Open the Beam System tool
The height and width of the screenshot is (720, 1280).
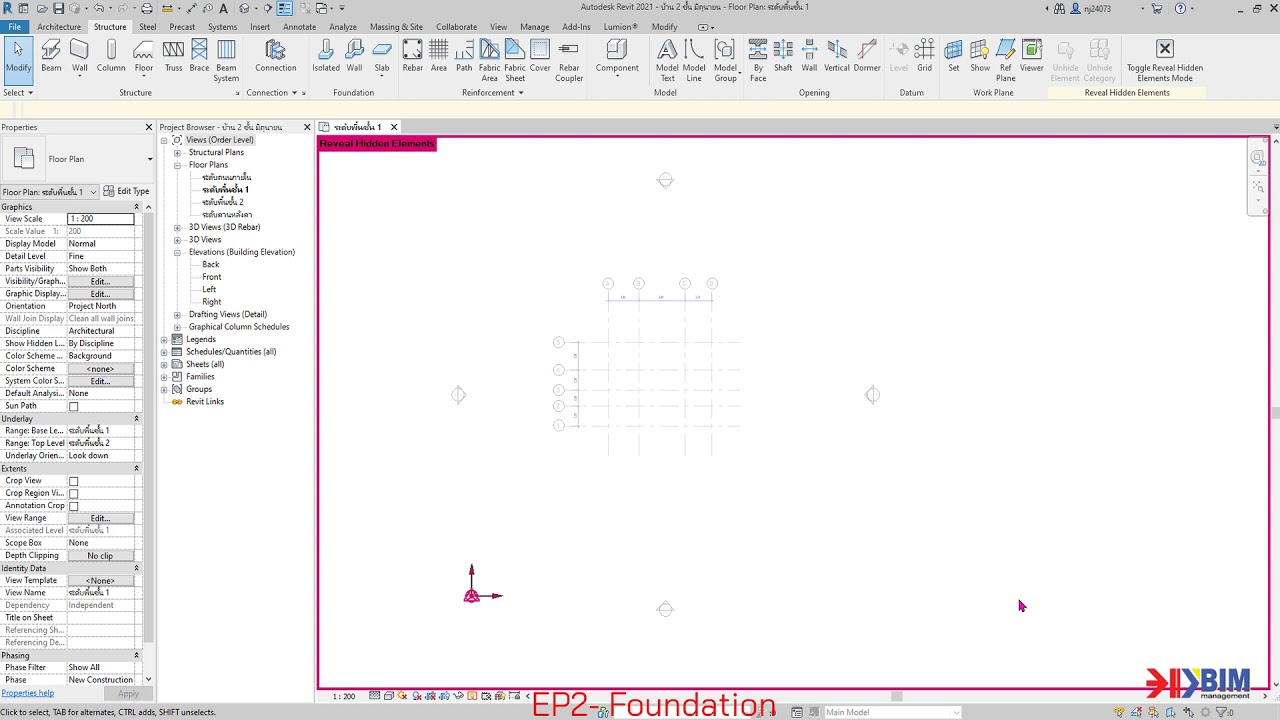pos(226,61)
